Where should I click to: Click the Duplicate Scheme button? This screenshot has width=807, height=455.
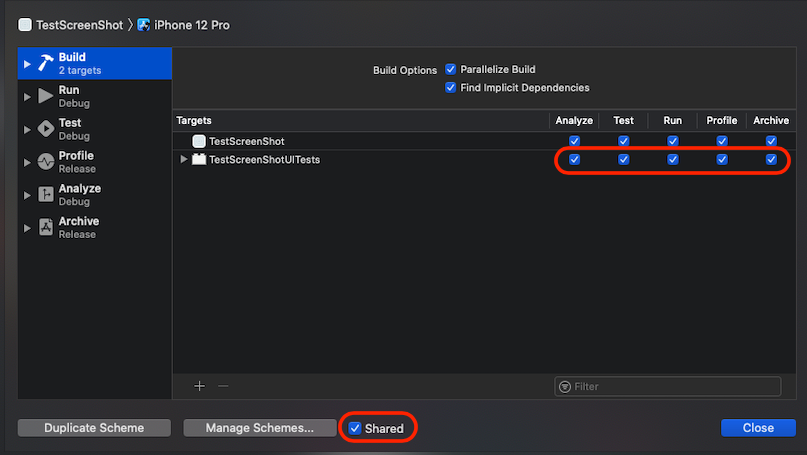coord(94,428)
